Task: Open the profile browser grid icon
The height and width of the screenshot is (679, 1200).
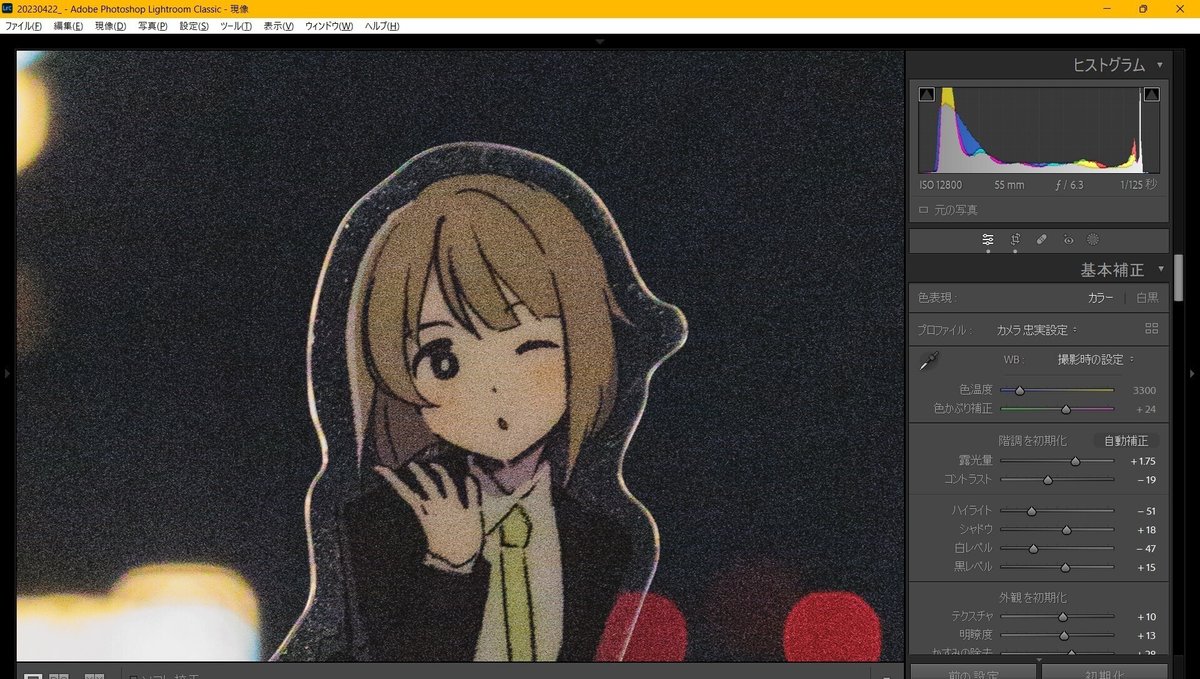Action: point(1151,329)
